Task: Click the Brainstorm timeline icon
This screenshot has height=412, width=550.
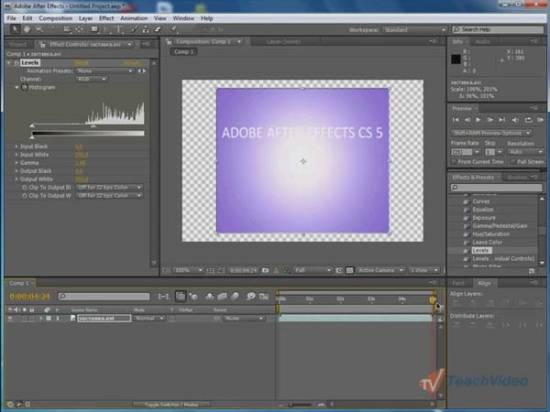Action: click(250, 297)
